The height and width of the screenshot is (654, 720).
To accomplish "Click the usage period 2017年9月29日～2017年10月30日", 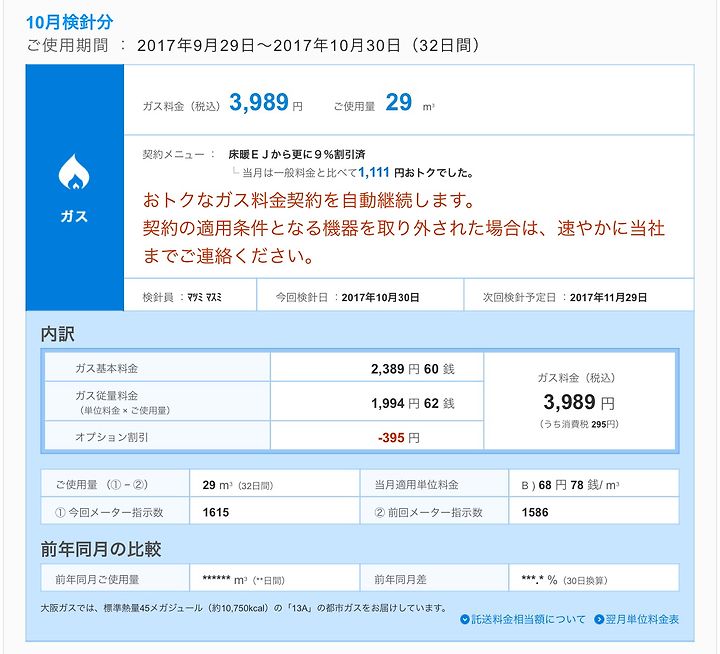I will pos(269,45).
